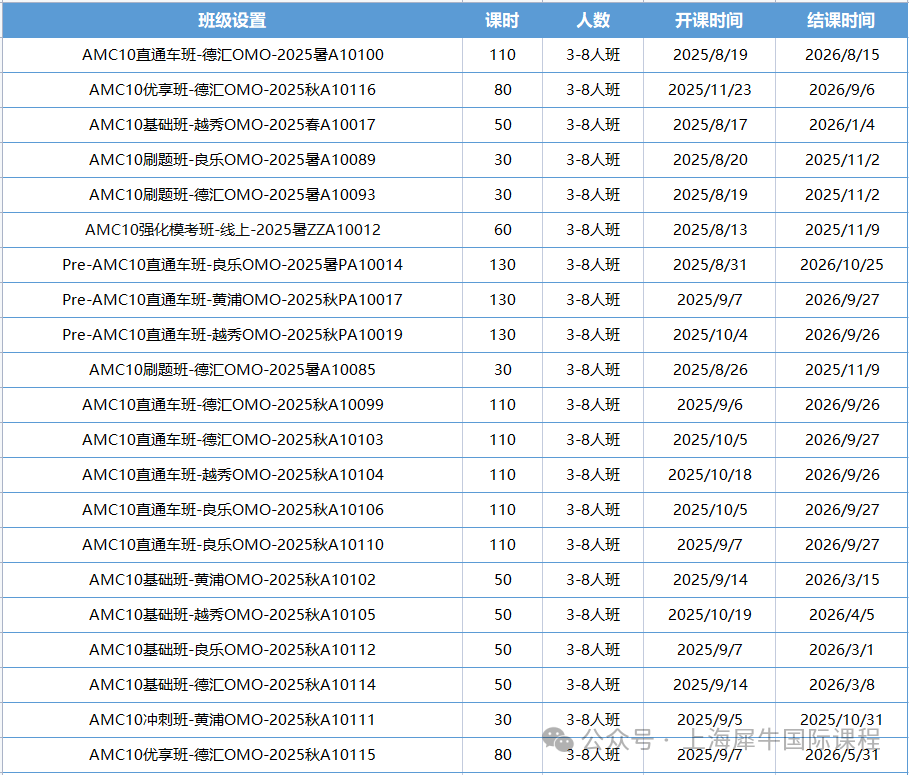Click start date 2025/9/6

[x=710, y=405]
